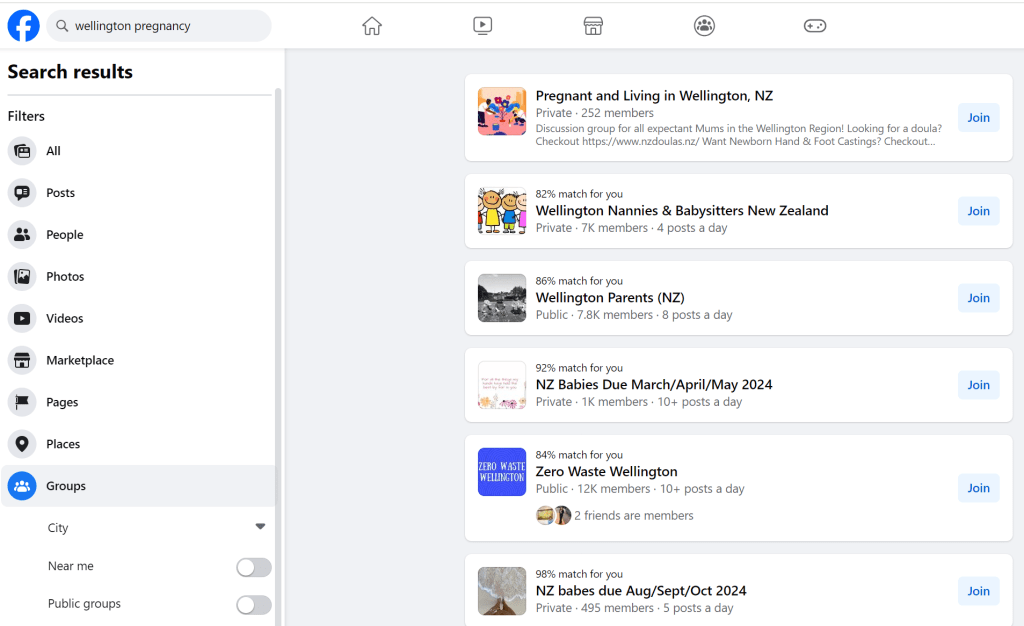The height and width of the screenshot is (626, 1024).
Task: Turn on the Public groups toggle
Action: click(x=253, y=605)
